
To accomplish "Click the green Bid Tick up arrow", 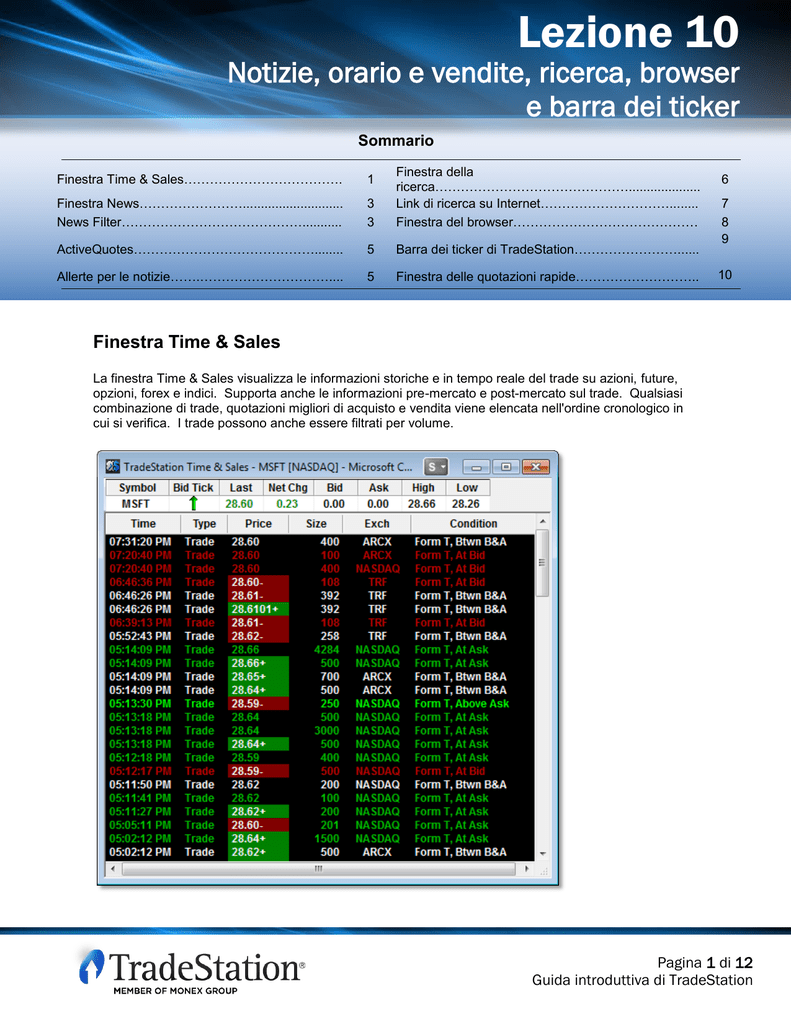I will pos(193,504).
